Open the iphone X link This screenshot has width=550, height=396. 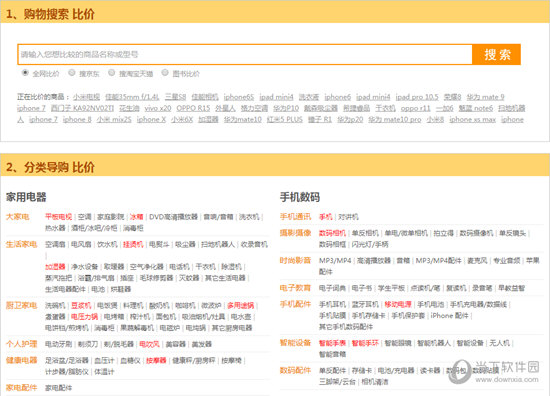[151, 119]
